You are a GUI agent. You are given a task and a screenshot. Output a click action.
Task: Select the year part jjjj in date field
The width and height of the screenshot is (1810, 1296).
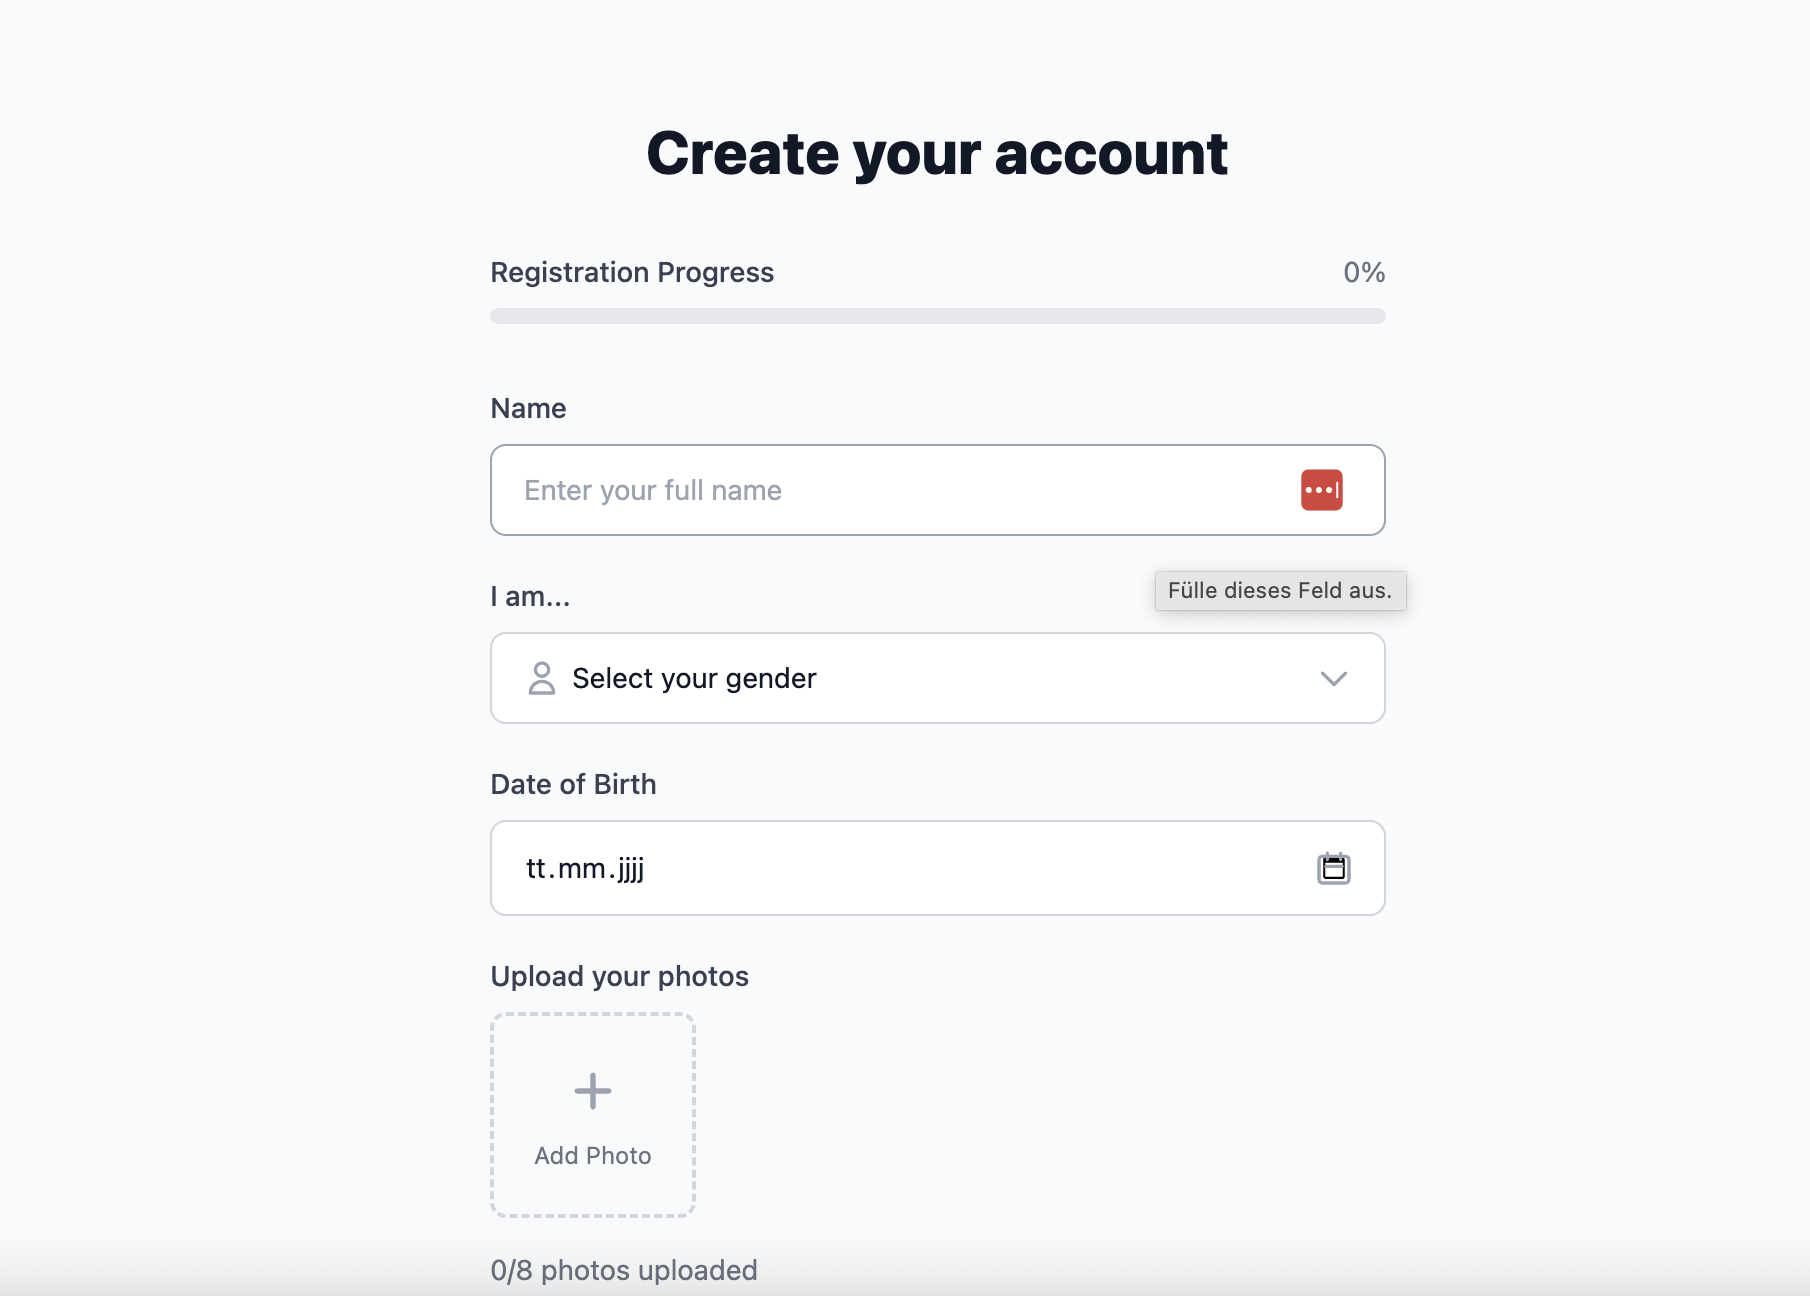pos(630,868)
